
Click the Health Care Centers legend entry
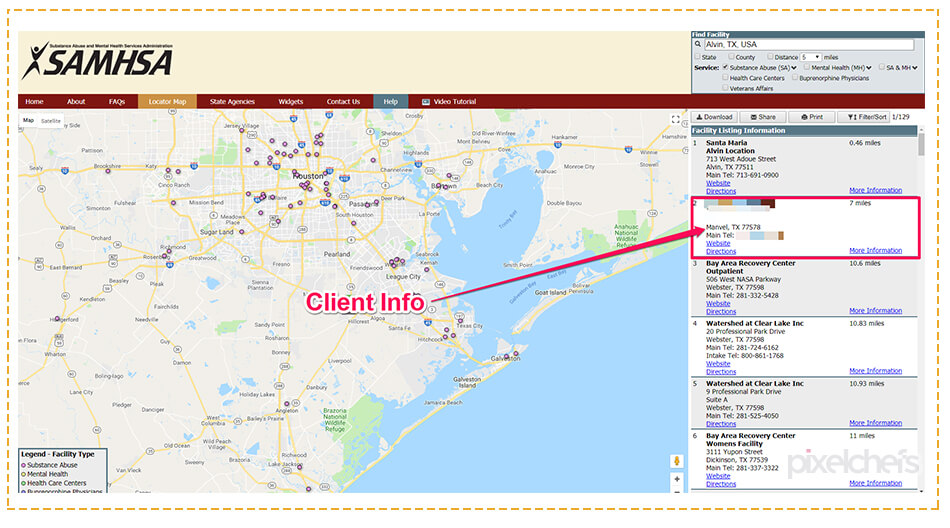pos(53,483)
